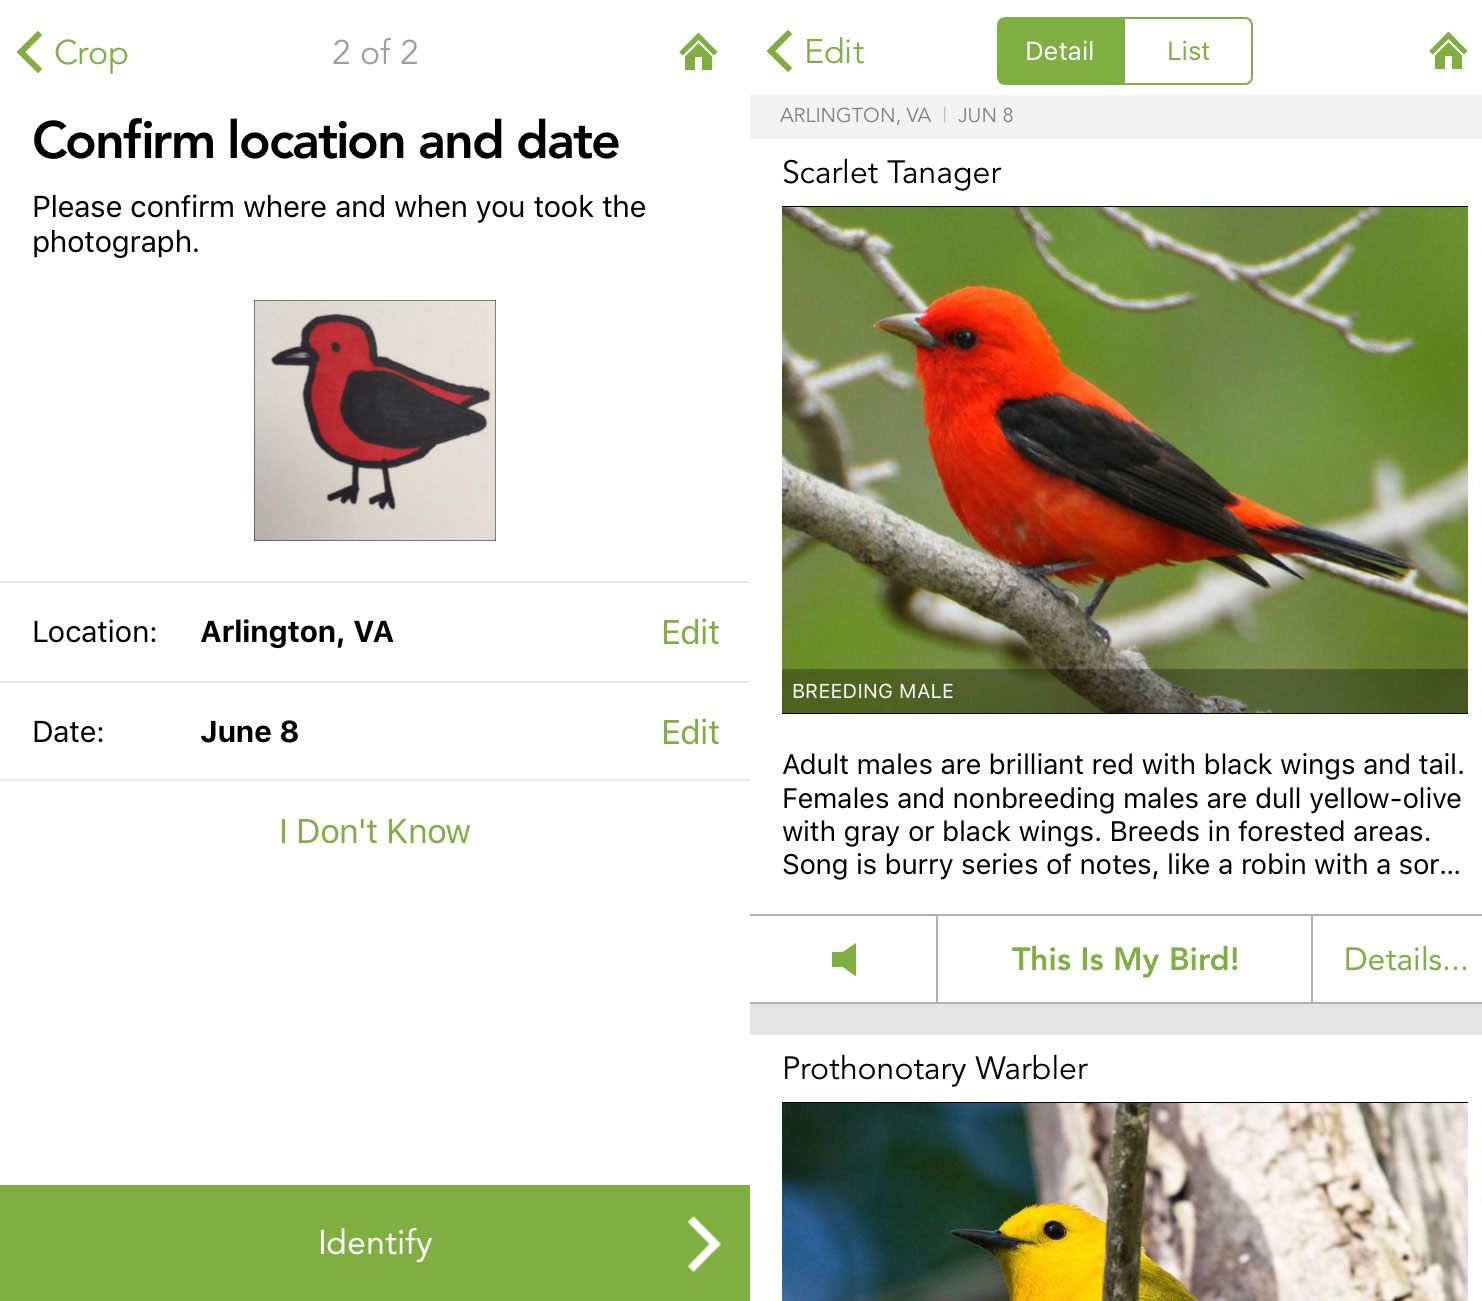Tap the Identify forward arrow
Image resolution: width=1482 pixels, height=1301 pixels.
click(x=704, y=1244)
